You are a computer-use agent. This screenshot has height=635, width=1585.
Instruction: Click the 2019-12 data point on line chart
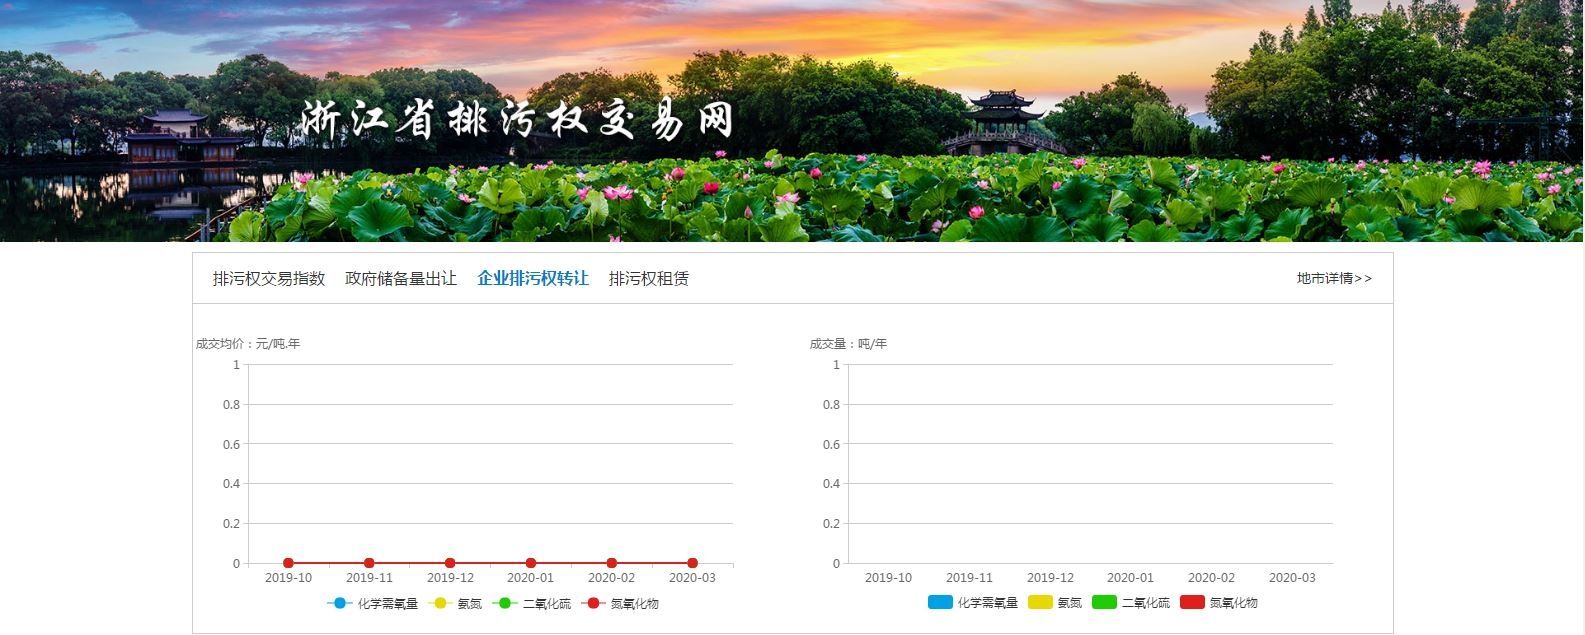(450, 564)
